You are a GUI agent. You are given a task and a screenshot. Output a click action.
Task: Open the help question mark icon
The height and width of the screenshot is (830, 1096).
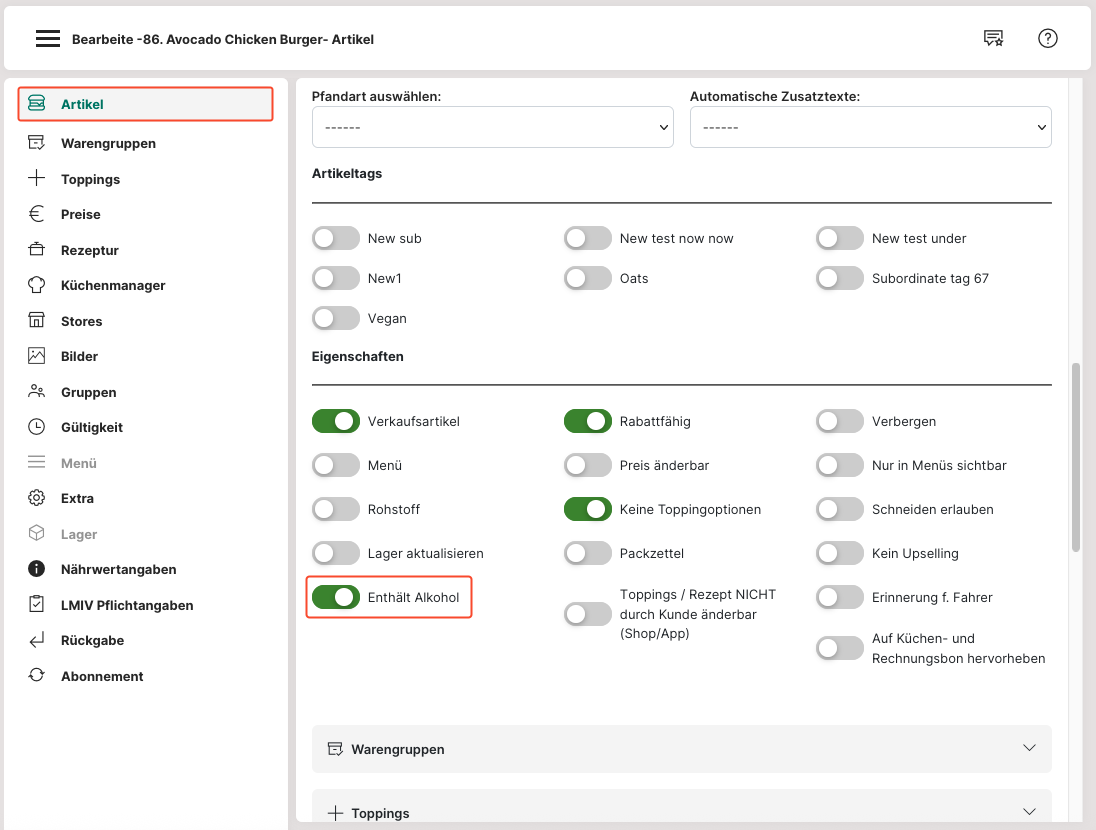[x=1047, y=39]
